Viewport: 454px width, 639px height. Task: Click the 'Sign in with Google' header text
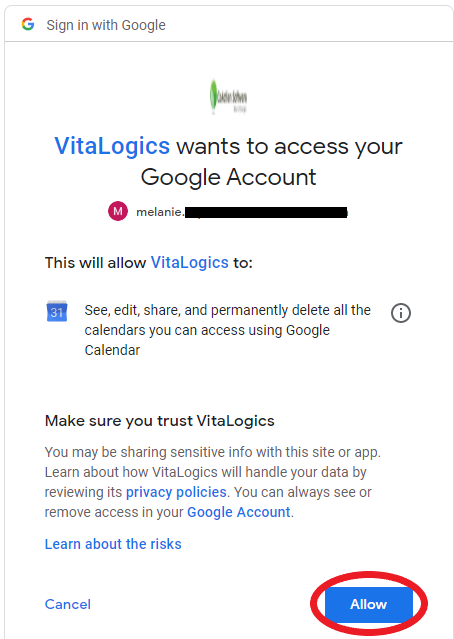tap(106, 25)
